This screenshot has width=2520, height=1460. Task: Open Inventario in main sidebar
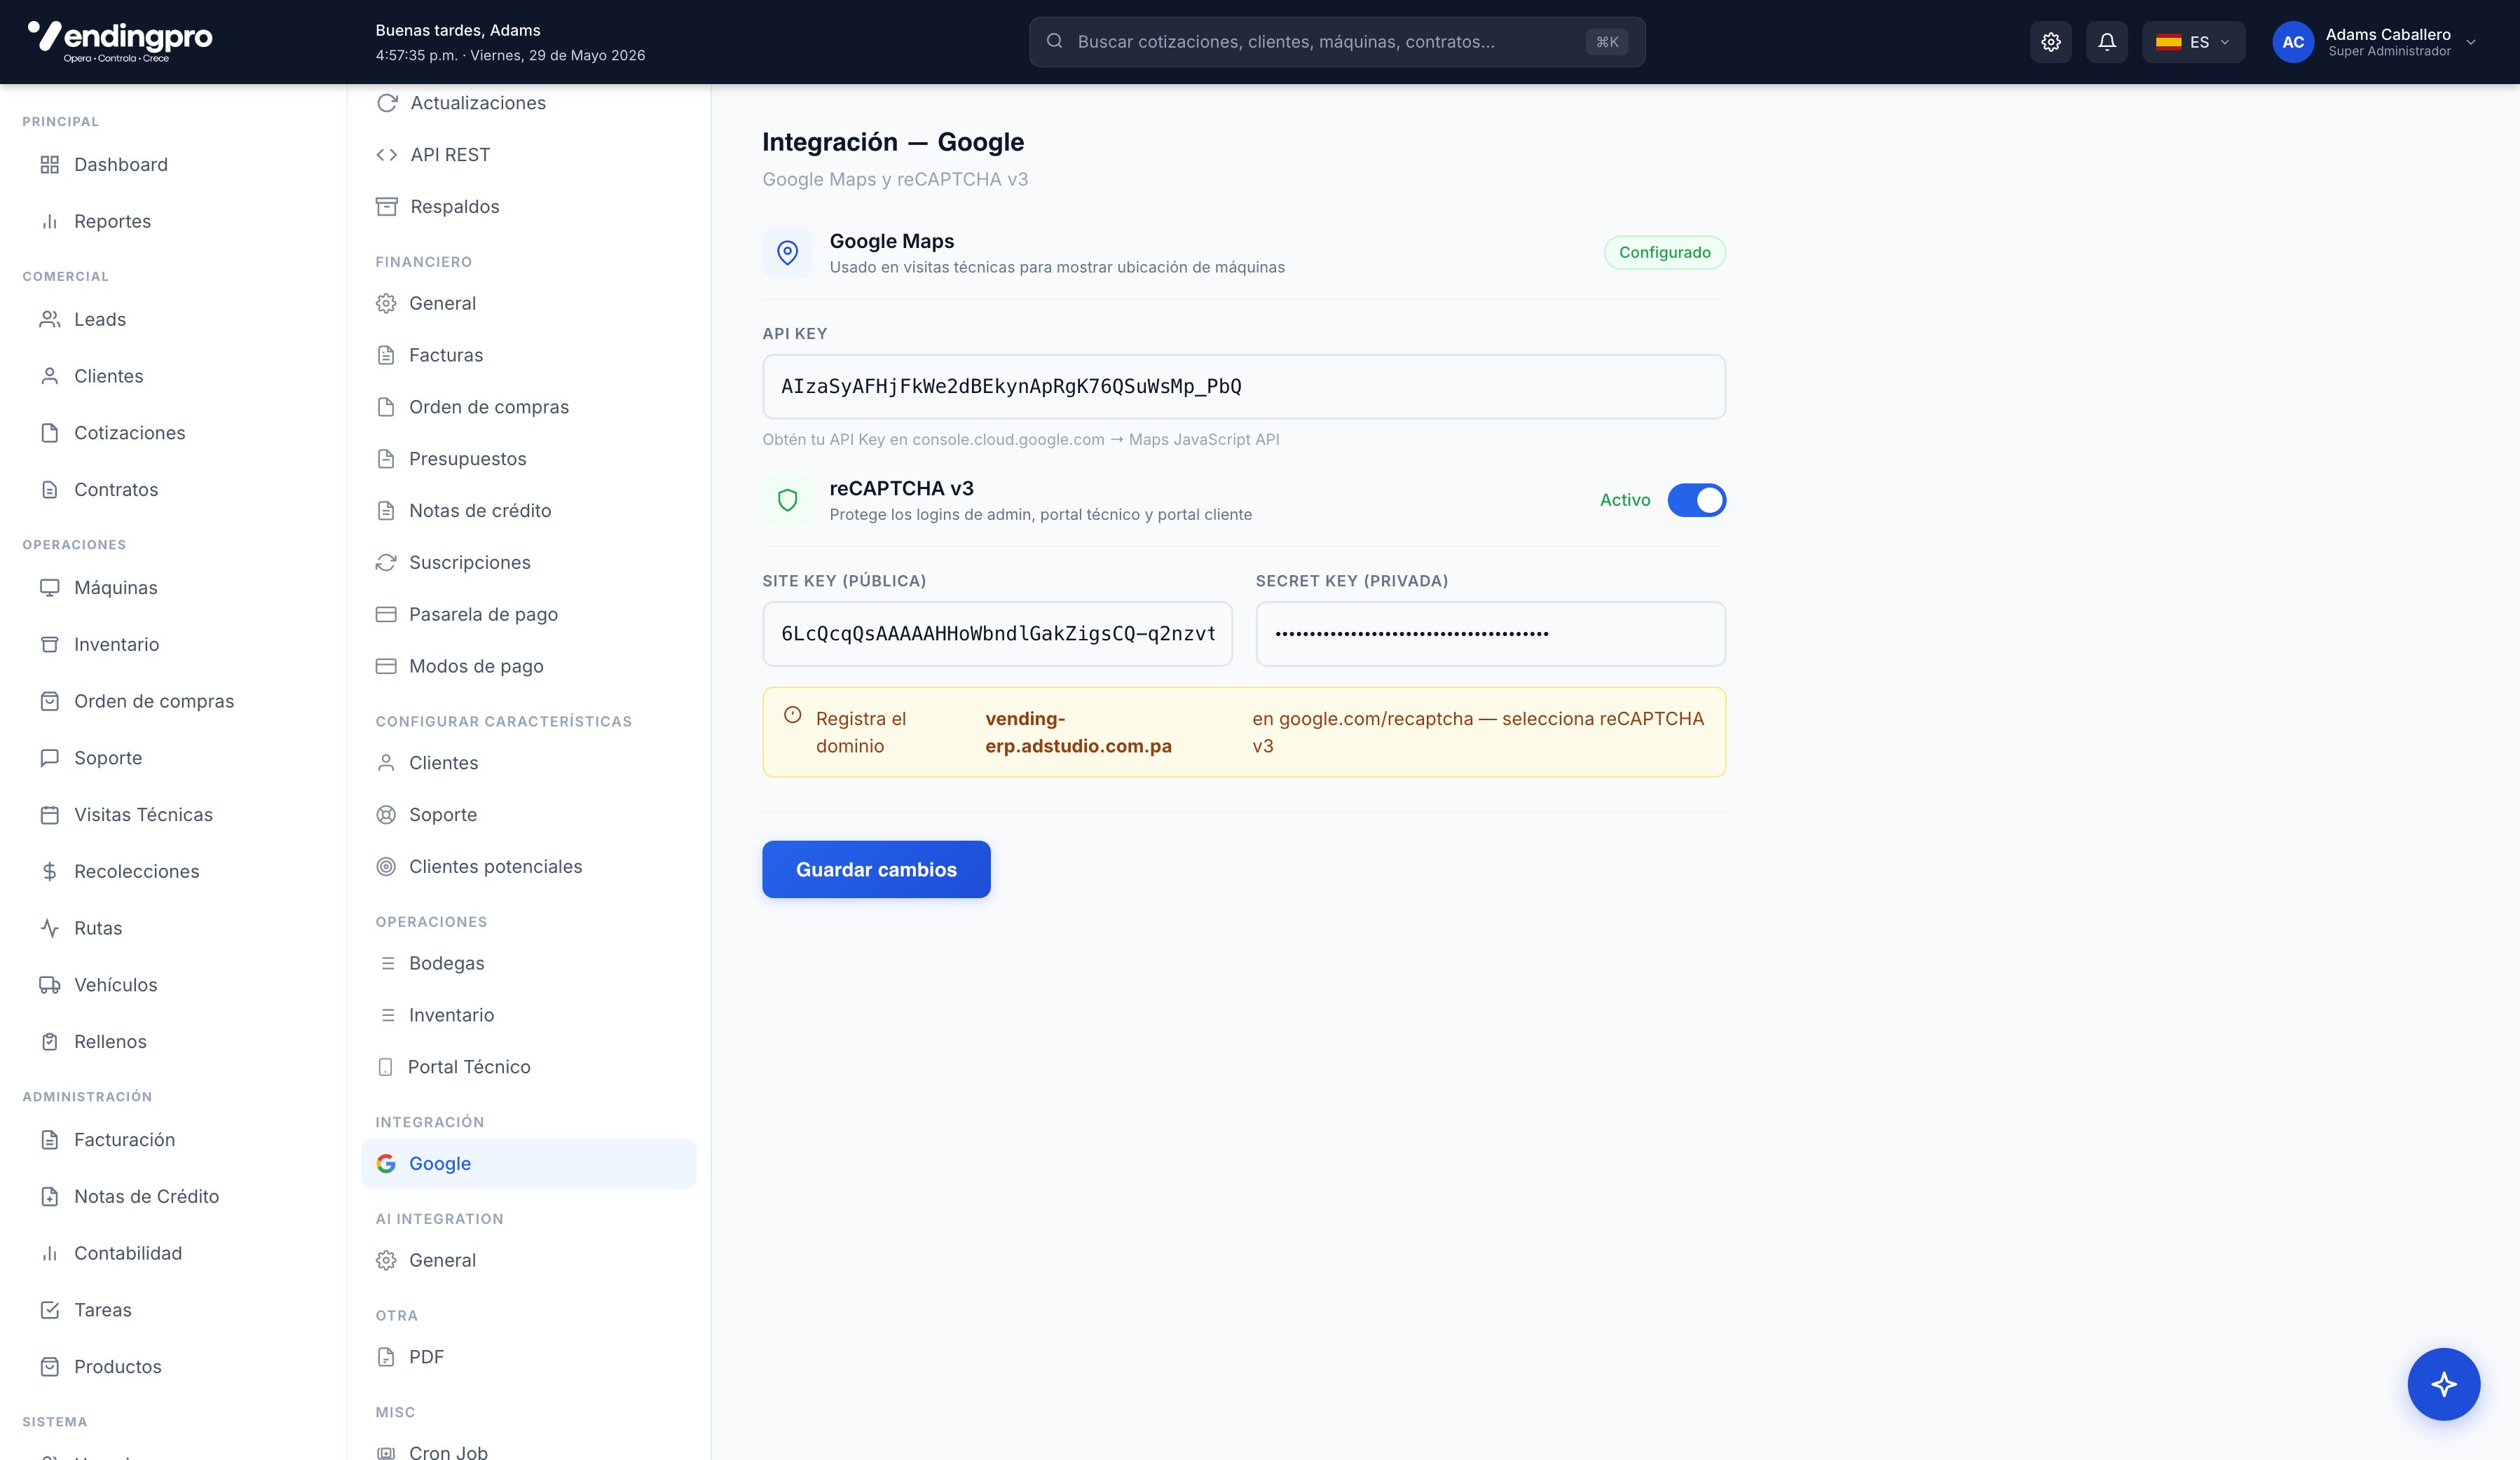click(116, 644)
